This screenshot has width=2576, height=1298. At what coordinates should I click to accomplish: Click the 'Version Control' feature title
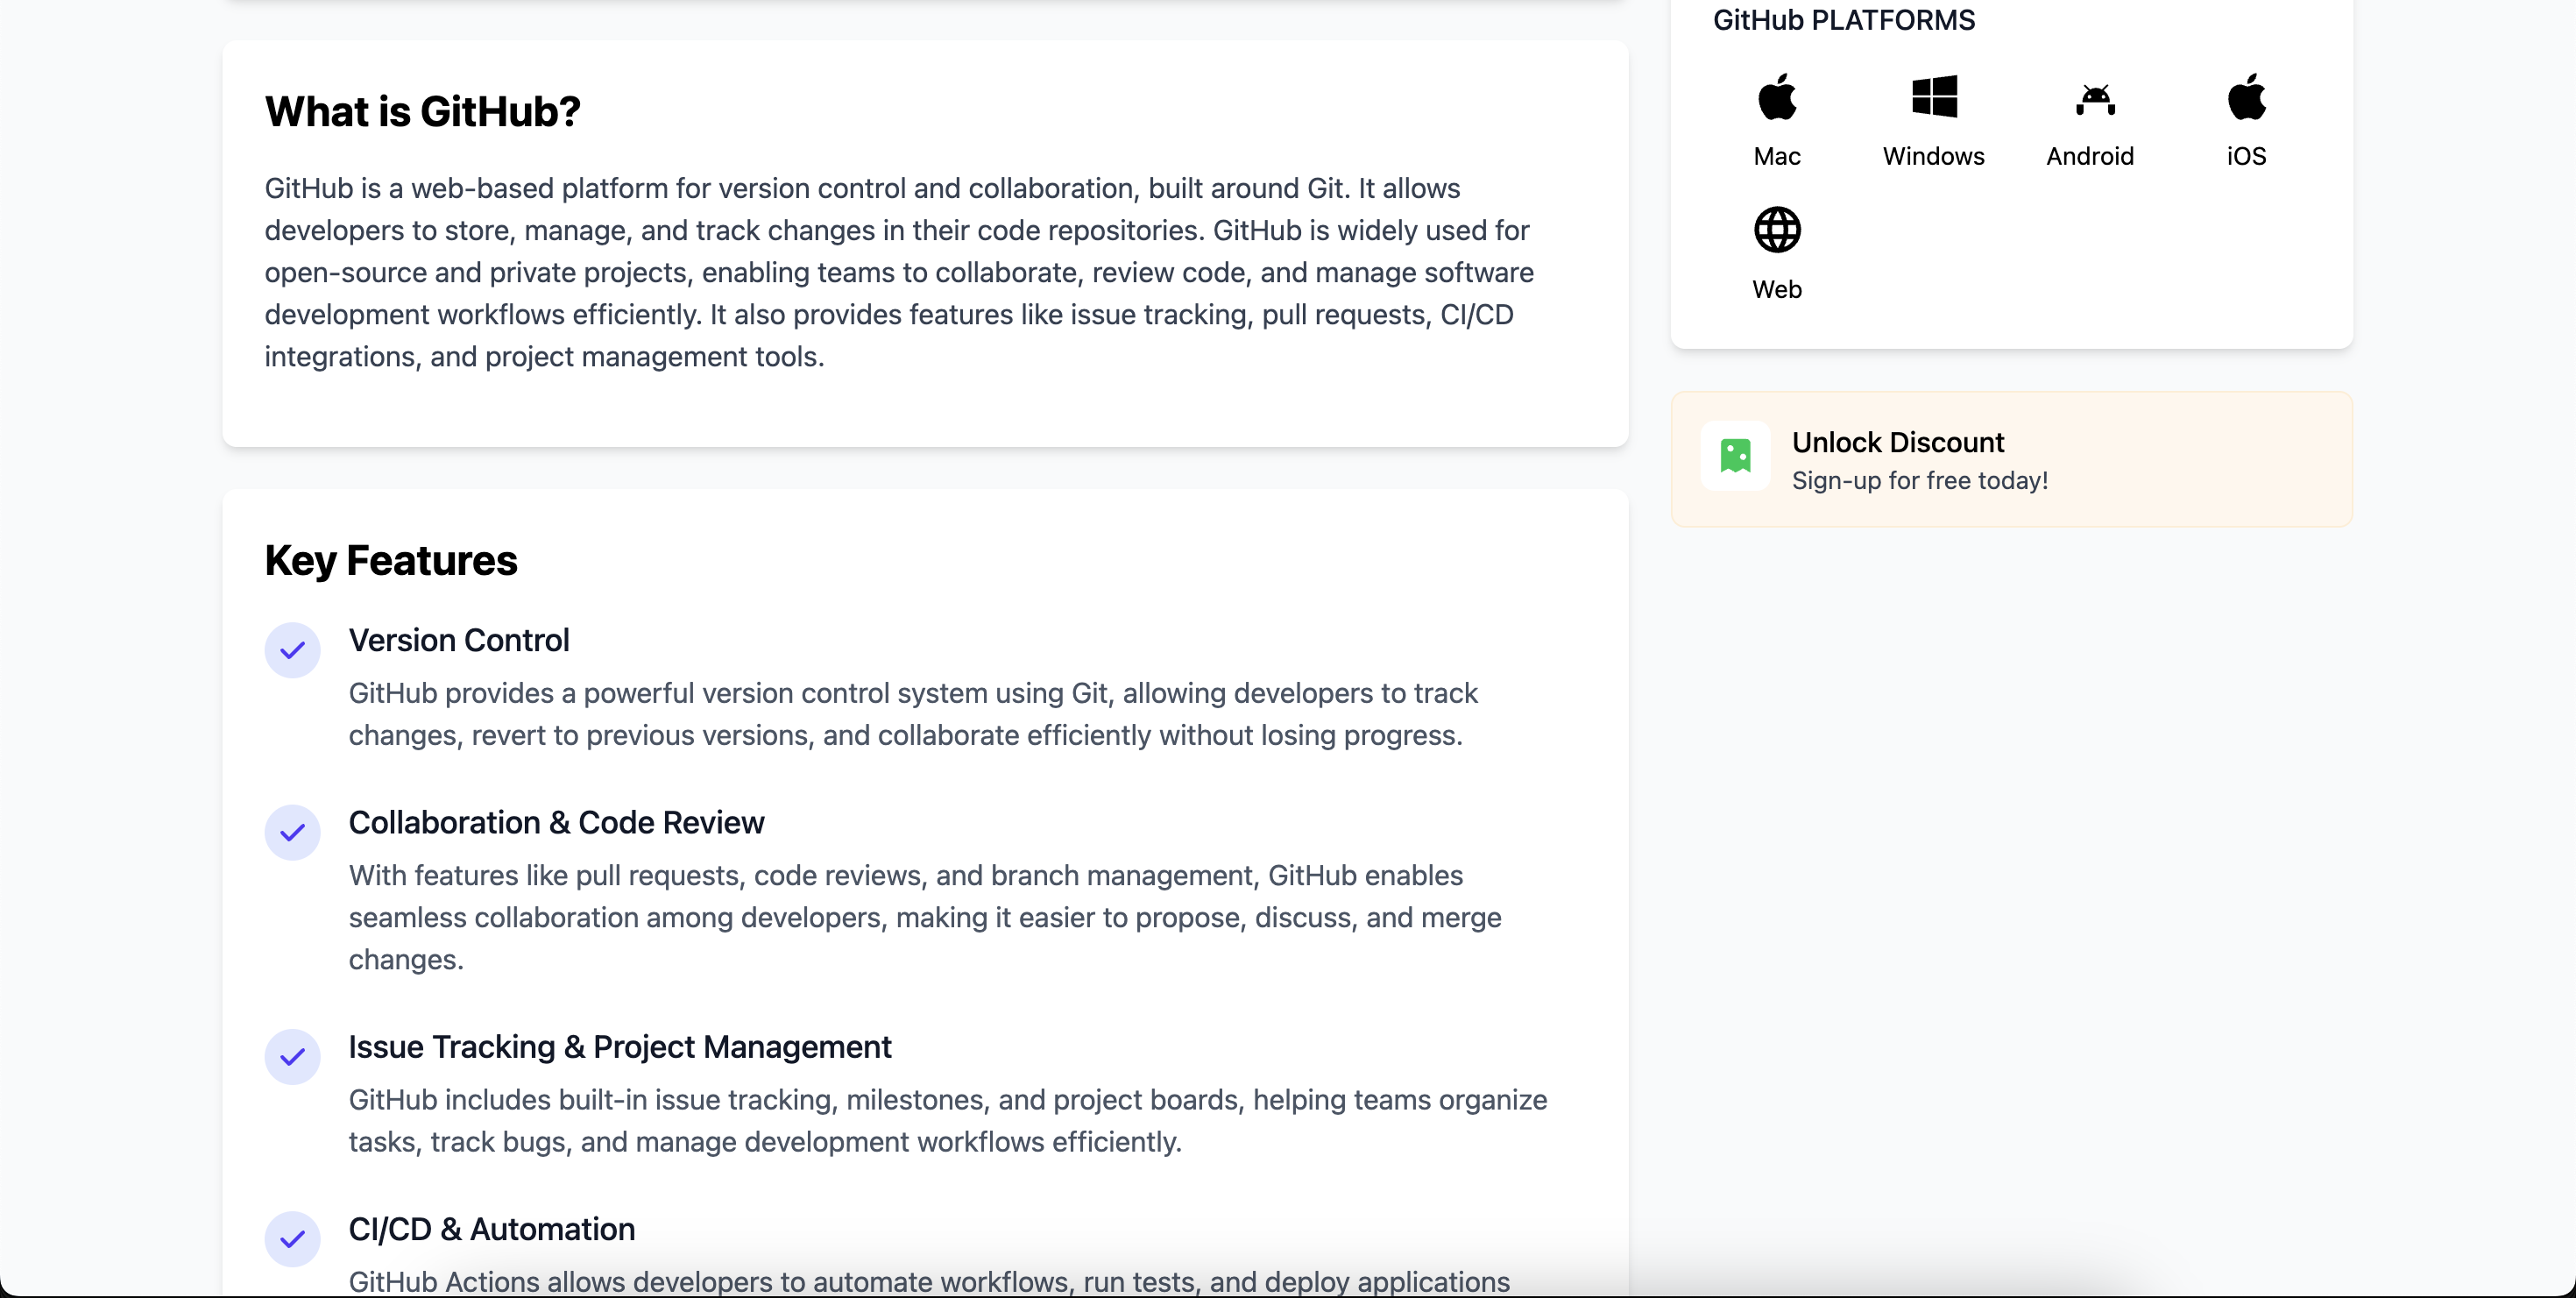[x=459, y=640]
